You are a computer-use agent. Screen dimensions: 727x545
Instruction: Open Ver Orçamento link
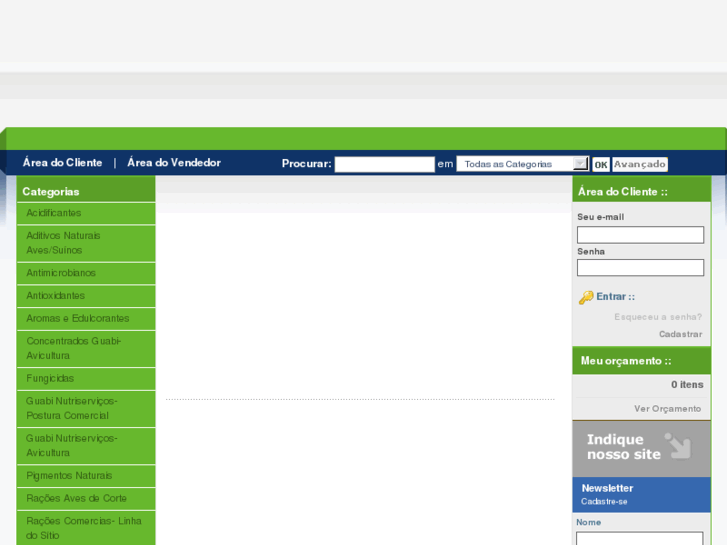point(668,409)
